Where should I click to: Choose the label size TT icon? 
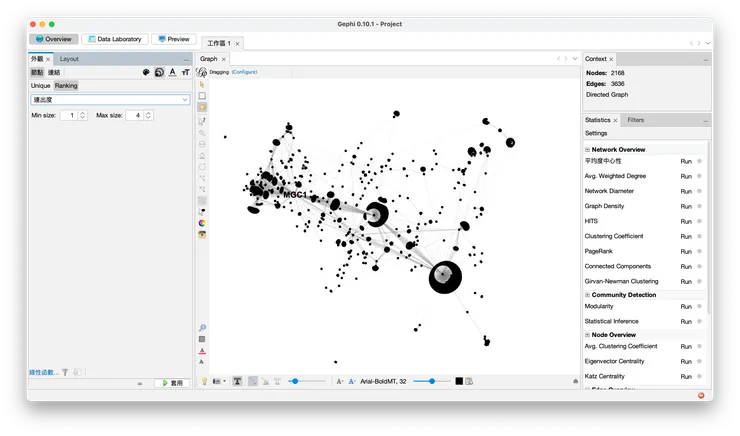pyautogui.click(x=185, y=72)
